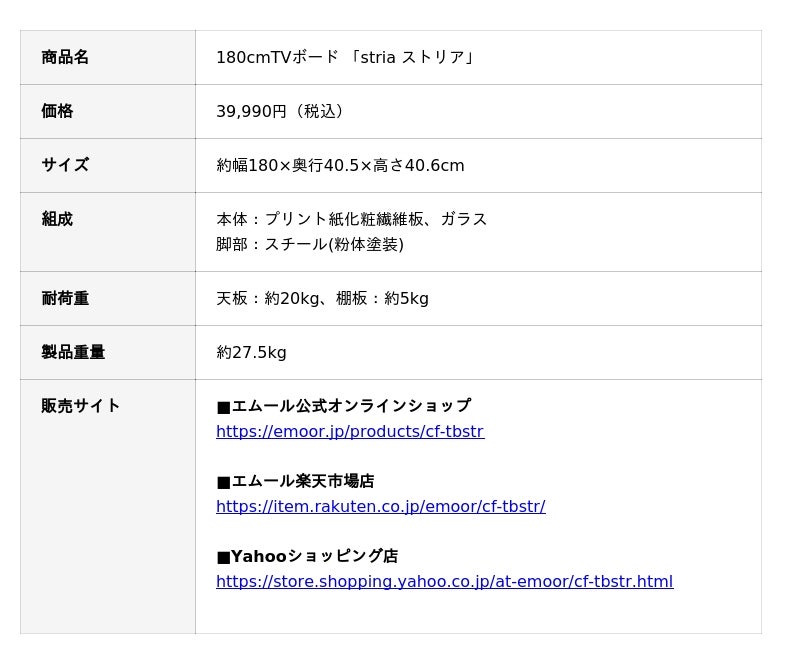Click the 商品名 row header

click(x=65, y=57)
